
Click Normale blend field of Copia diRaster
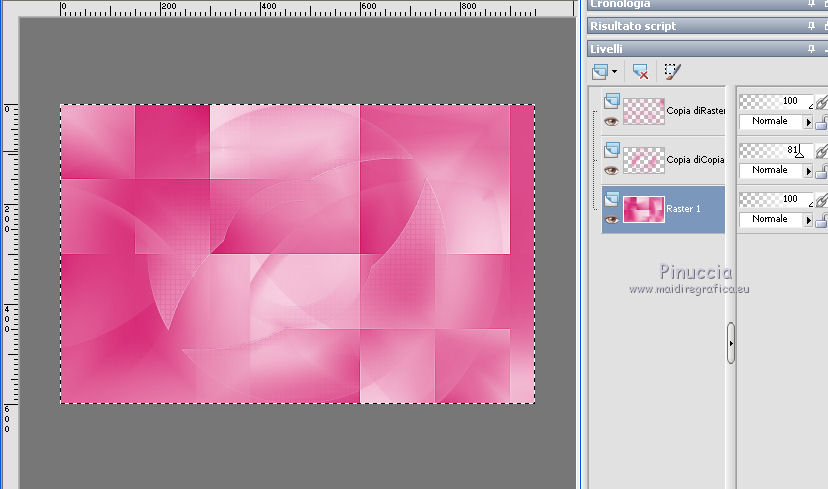771,121
